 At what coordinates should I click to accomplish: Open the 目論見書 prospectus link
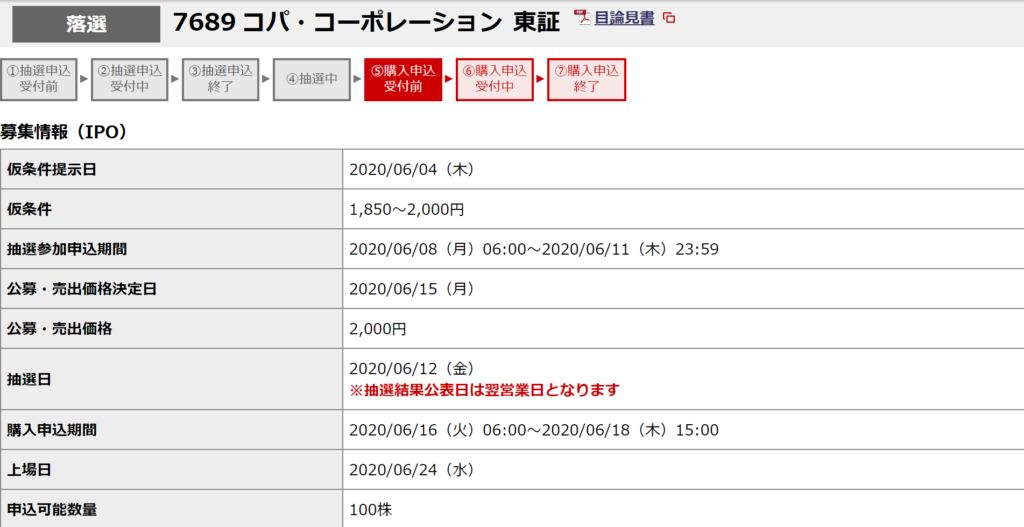coord(624,18)
